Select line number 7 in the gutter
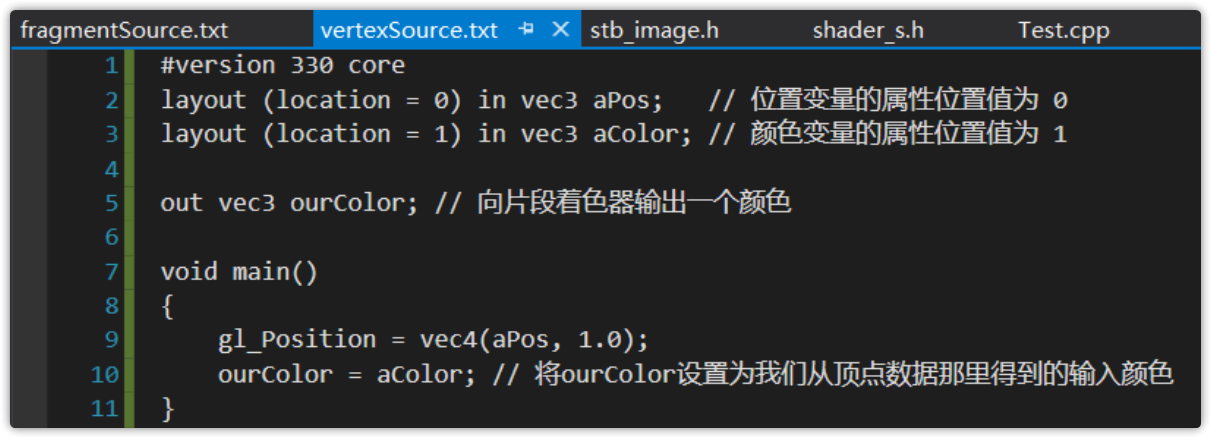1211x438 pixels. point(110,272)
